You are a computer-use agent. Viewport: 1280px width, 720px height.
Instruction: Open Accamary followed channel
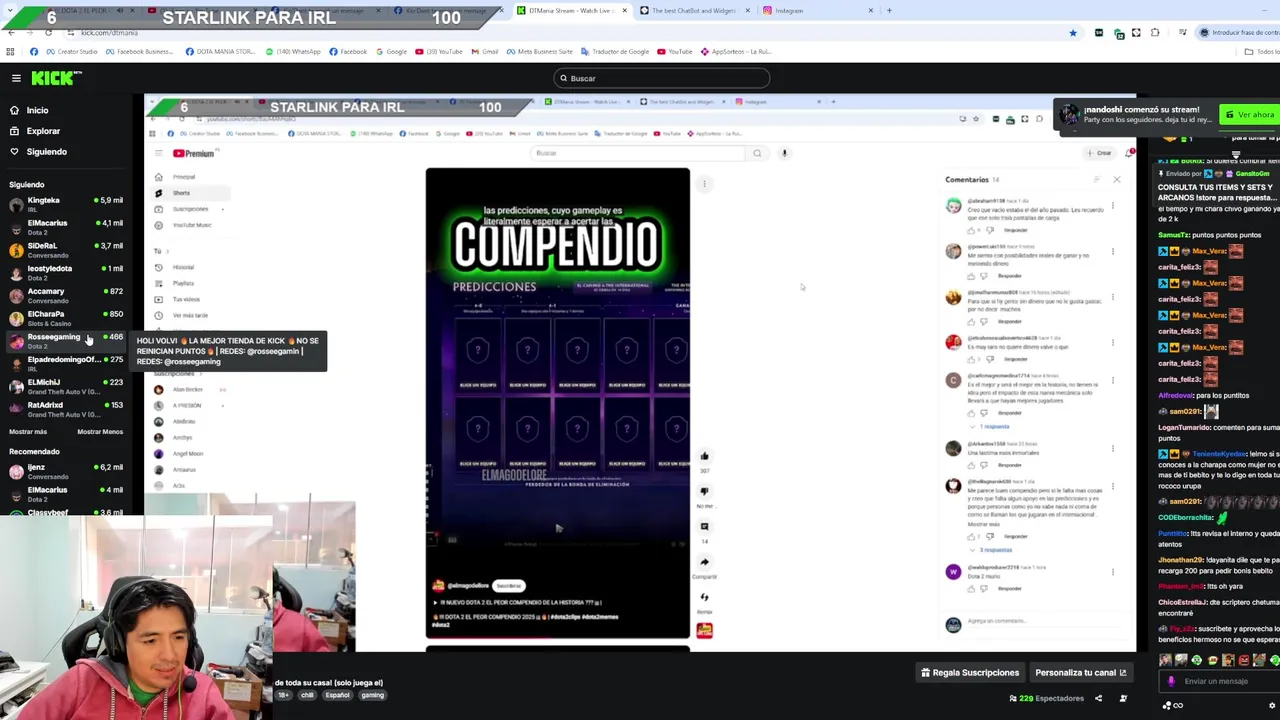(66, 295)
